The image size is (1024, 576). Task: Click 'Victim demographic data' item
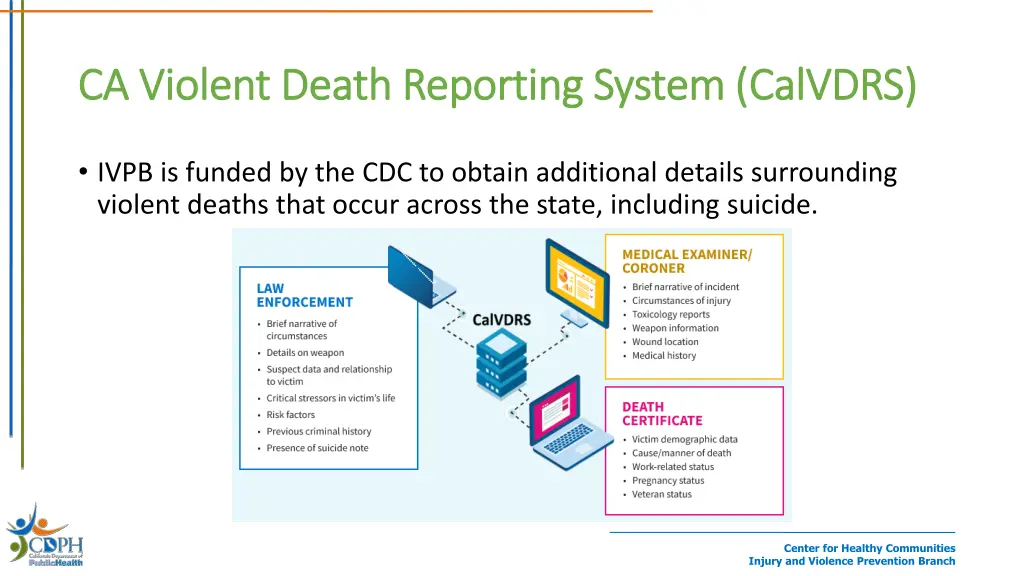pyautogui.click(x=684, y=440)
